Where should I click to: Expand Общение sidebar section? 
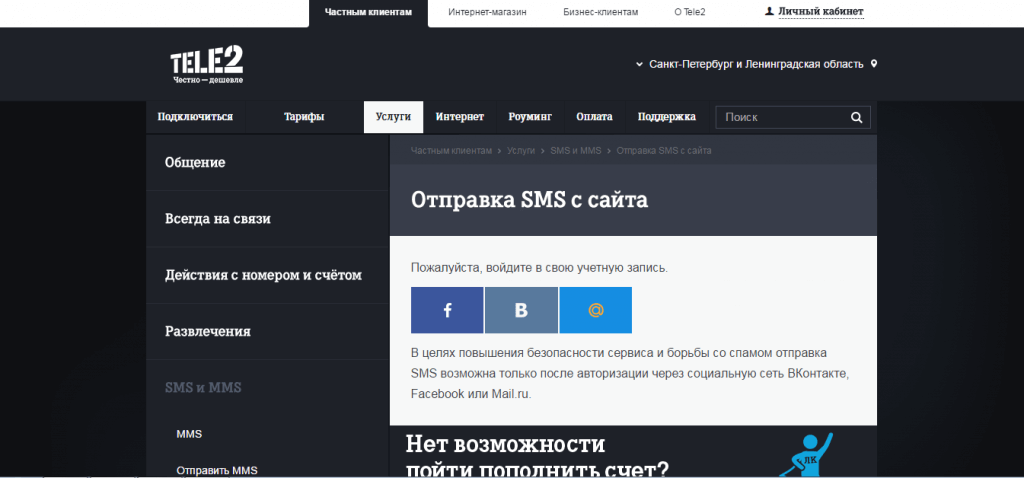[x=268, y=163]
